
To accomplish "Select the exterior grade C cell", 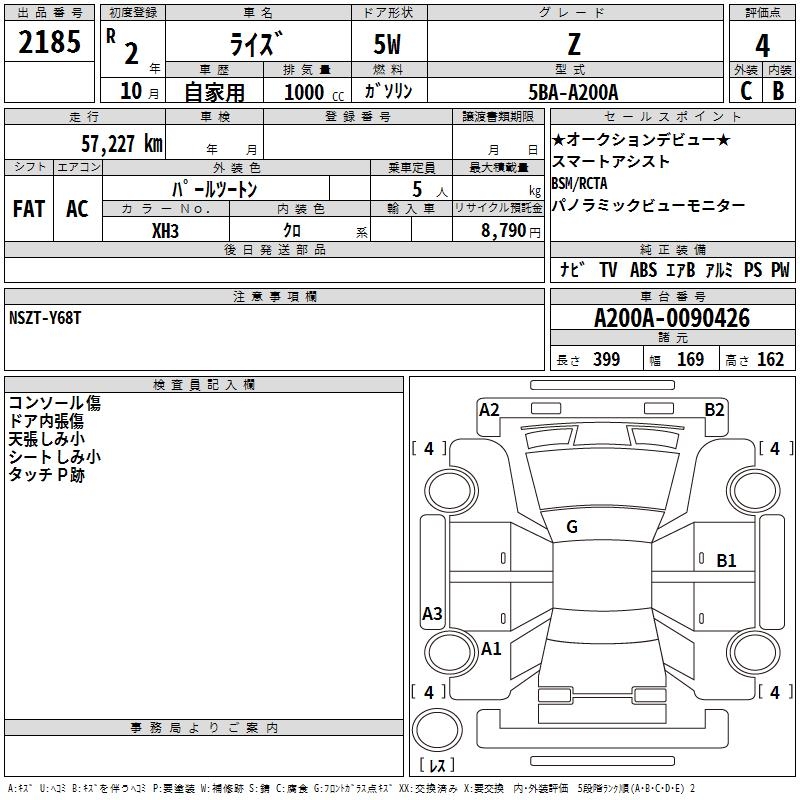I will coord(746,91).
